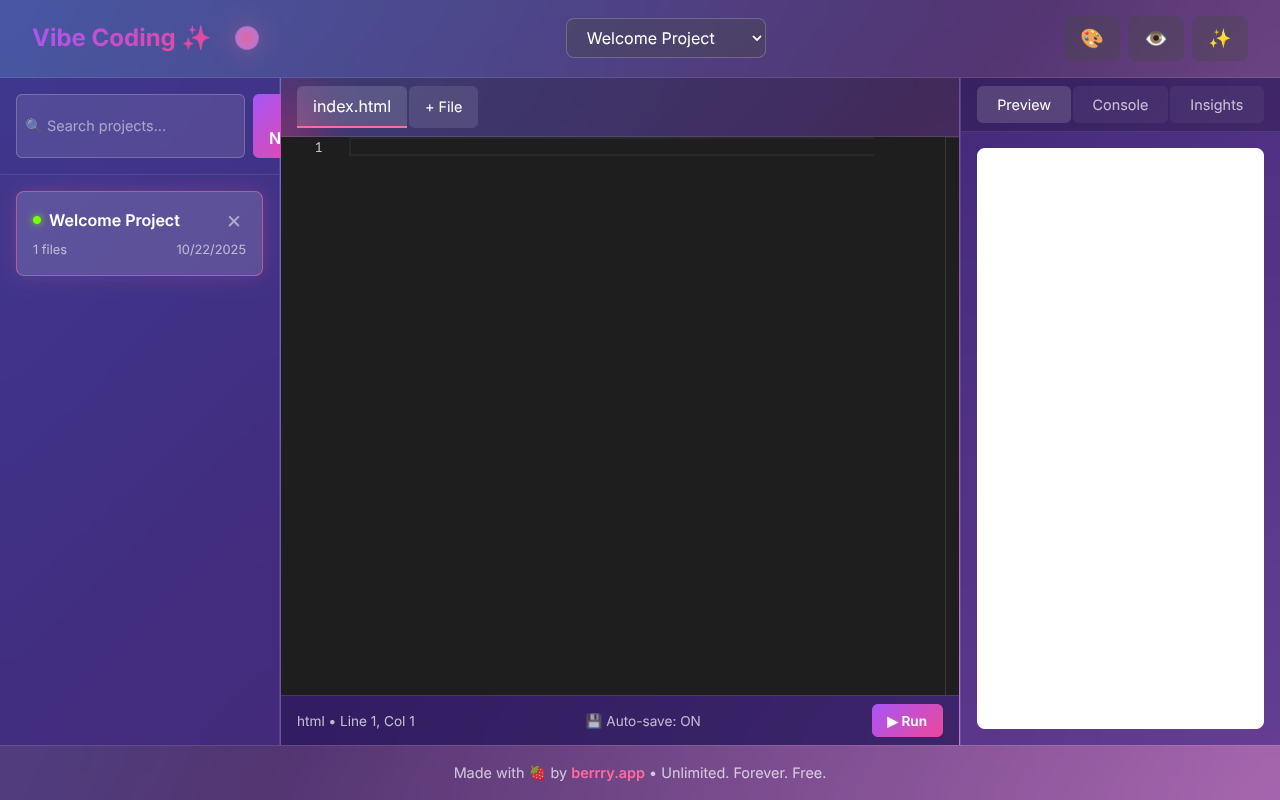Open the Welcome Project selector dropdown

point(665,38)
